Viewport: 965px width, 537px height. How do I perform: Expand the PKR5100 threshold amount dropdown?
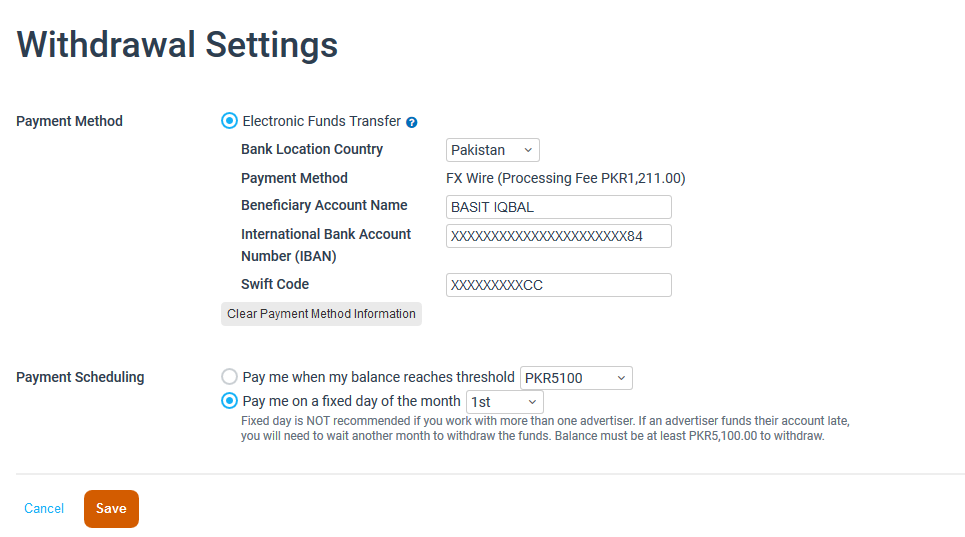tap(576, 378)
